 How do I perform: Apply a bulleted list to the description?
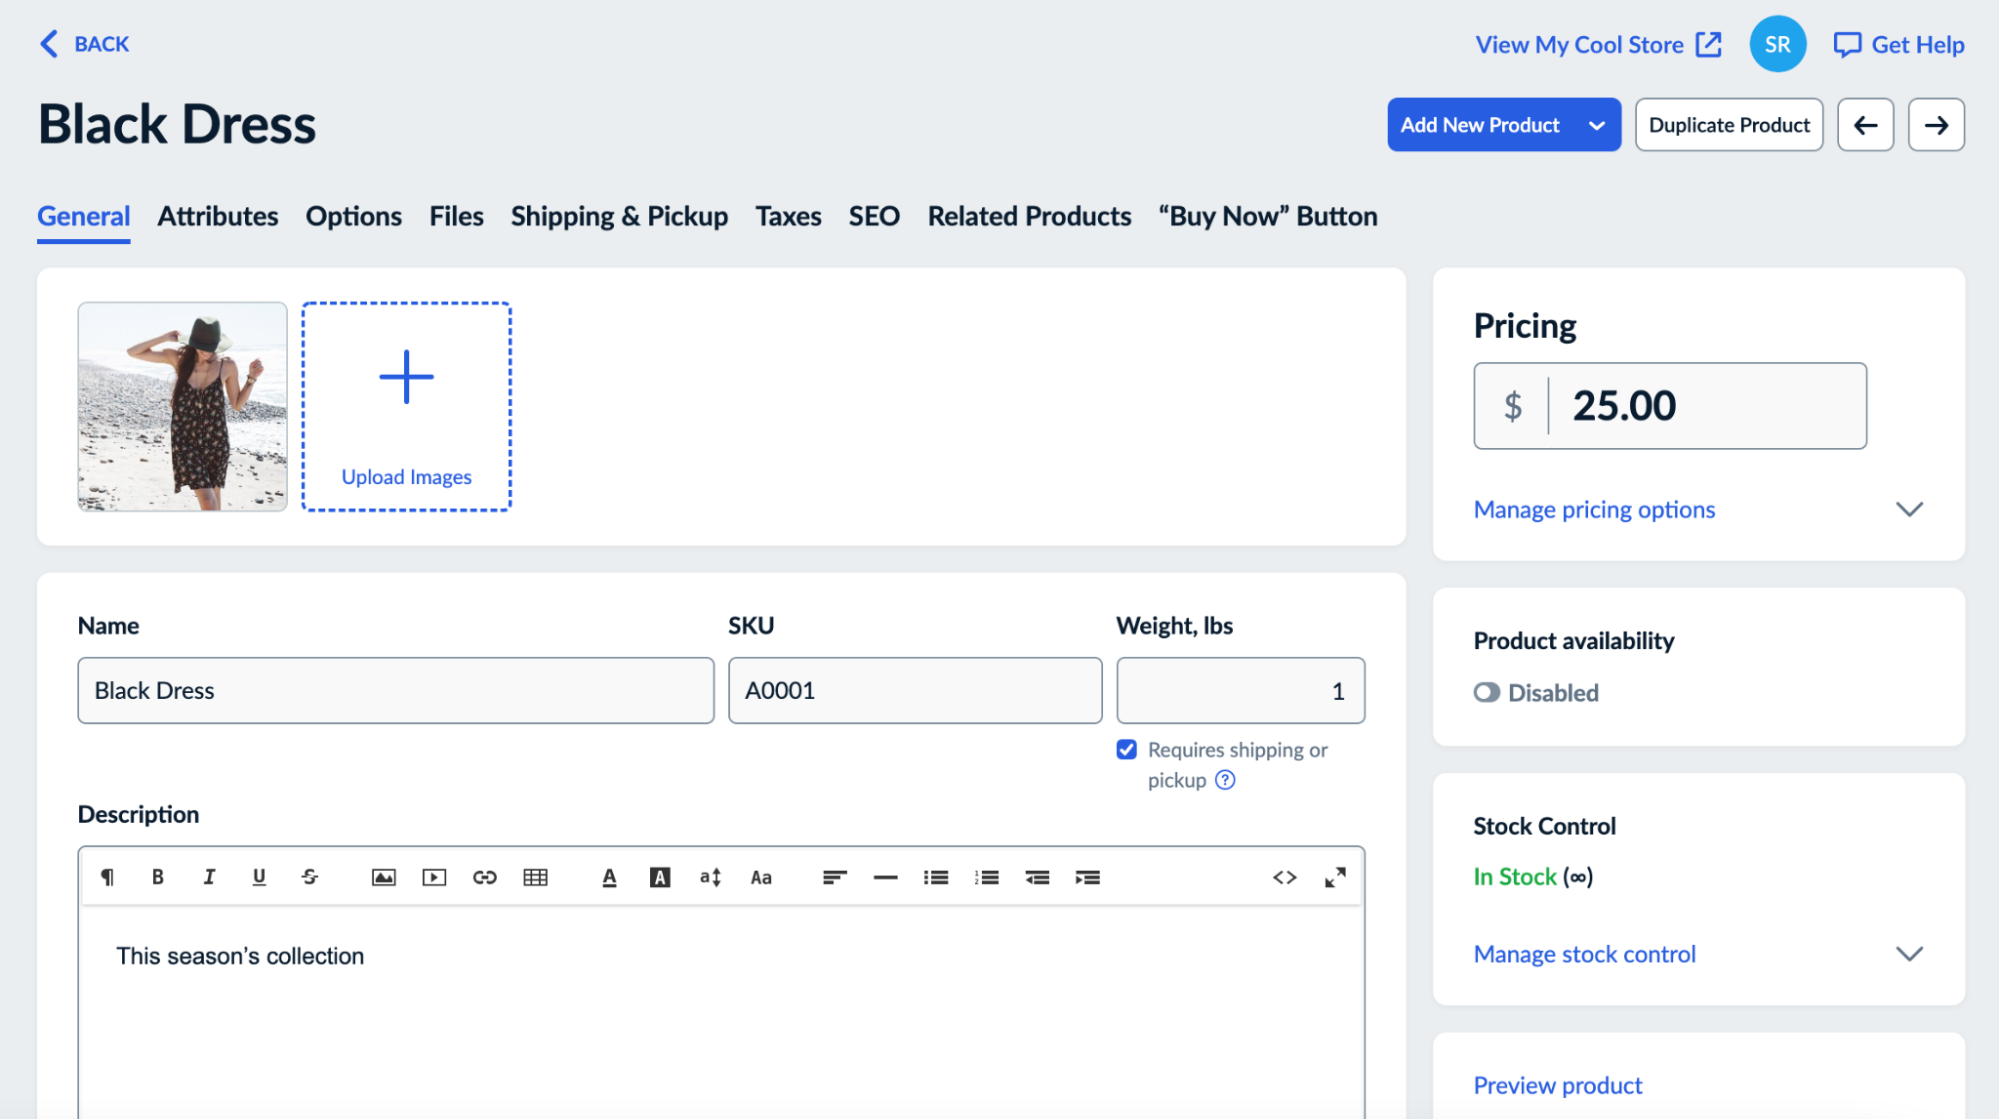tap(936, 877)
